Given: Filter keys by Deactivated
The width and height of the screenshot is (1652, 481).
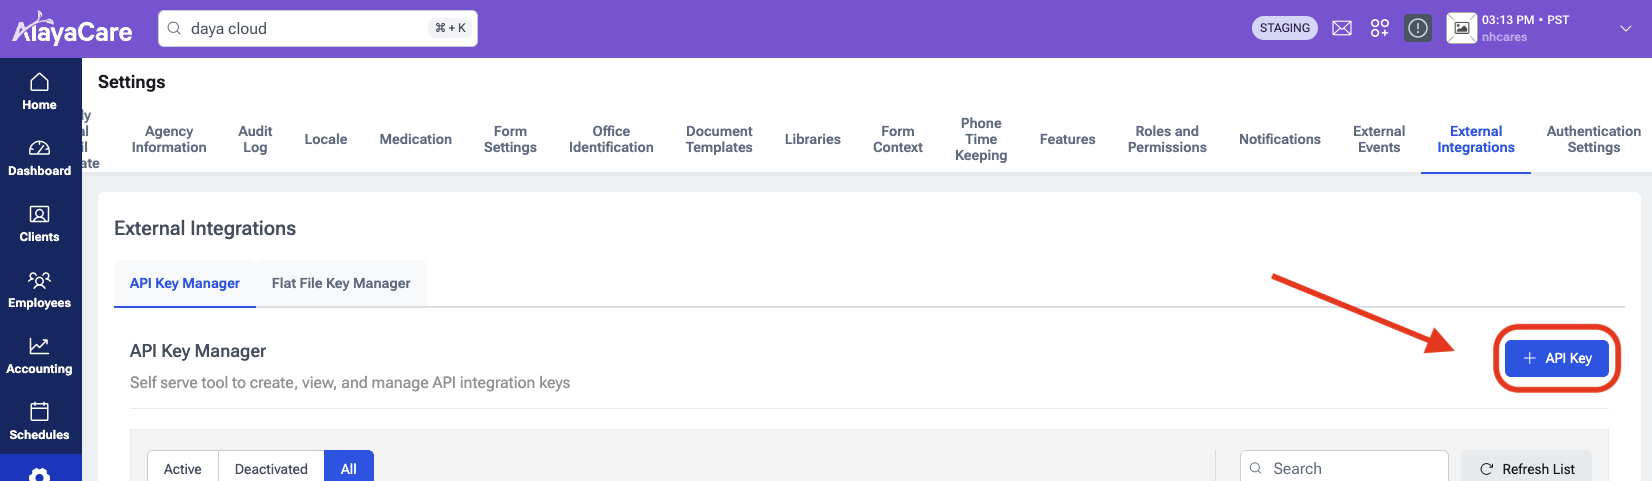Looking at the screenshot, I should [x=271, y=468].
